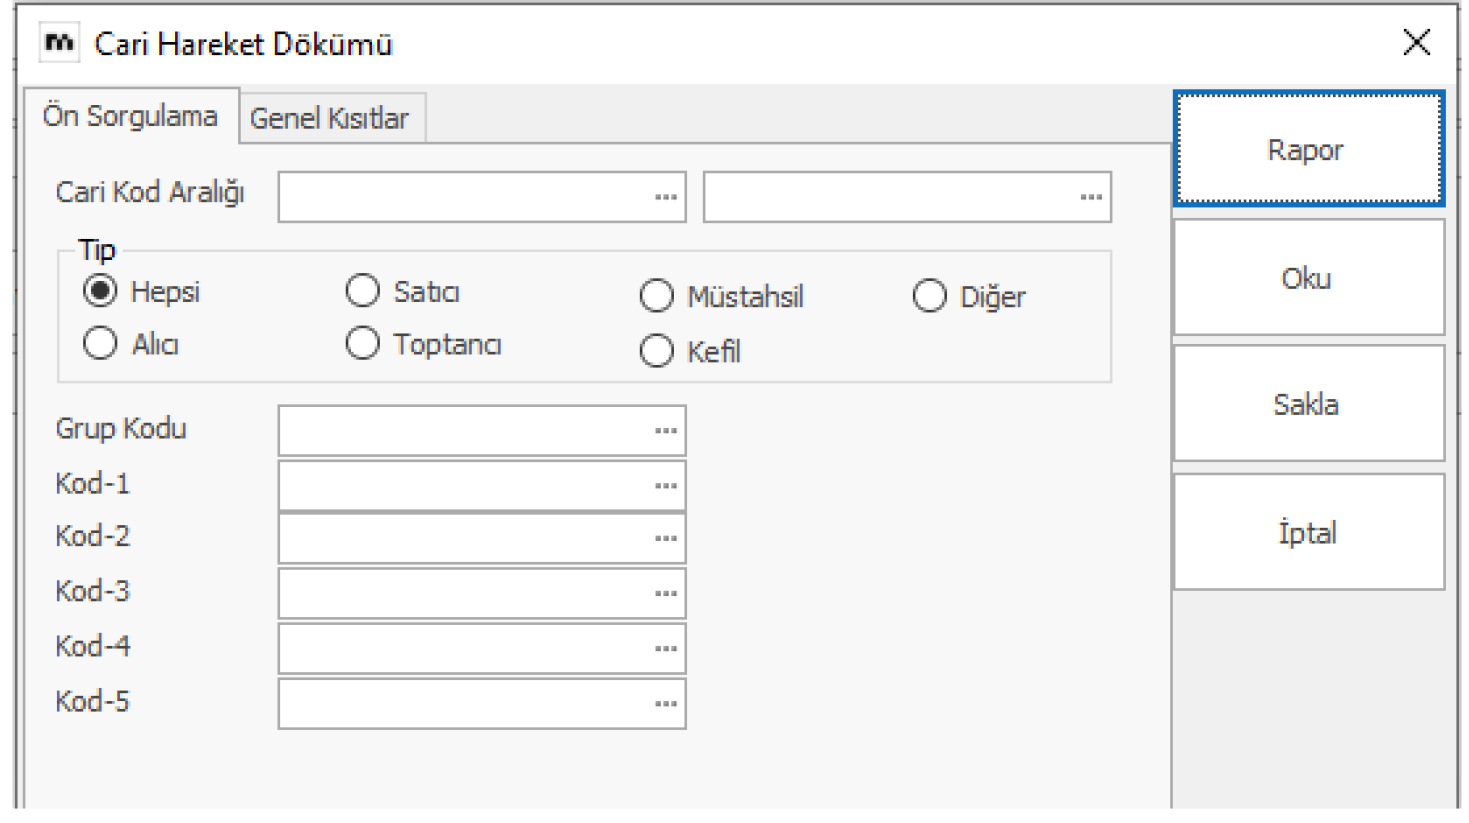Open the Kod-3 lookup ellipsis

pos(666,594)
